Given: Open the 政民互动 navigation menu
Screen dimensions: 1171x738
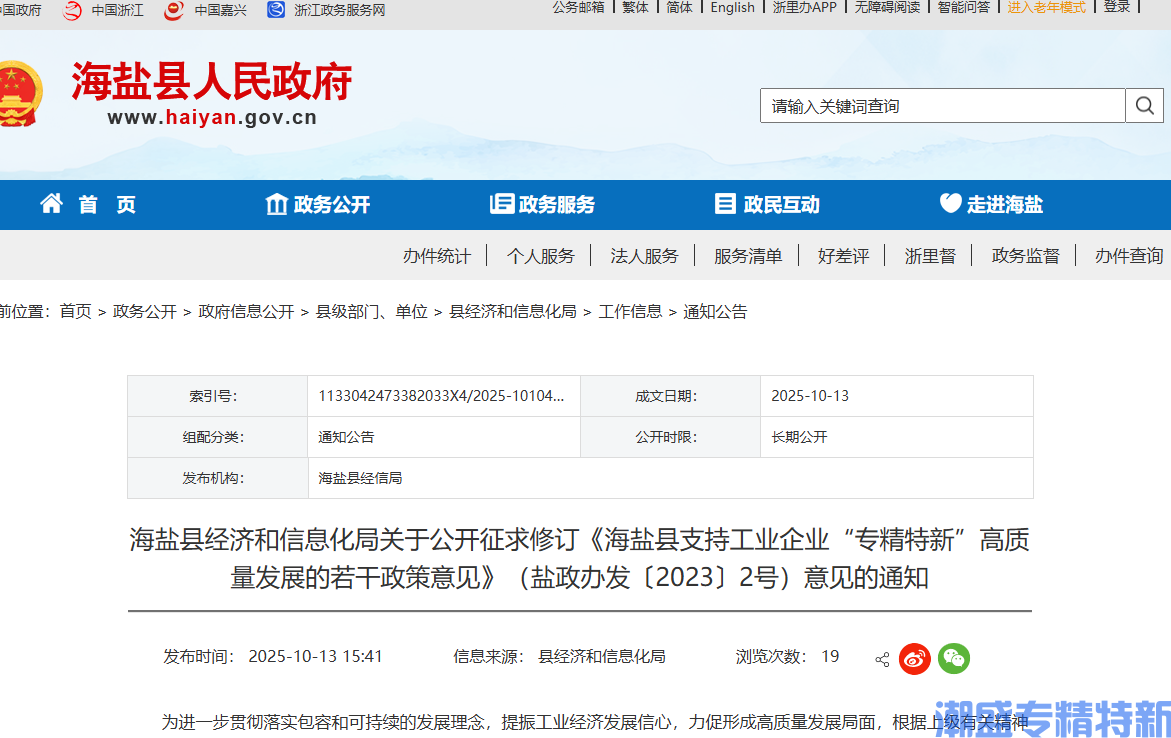Looking at the screenshot, I should click(767, 204).
